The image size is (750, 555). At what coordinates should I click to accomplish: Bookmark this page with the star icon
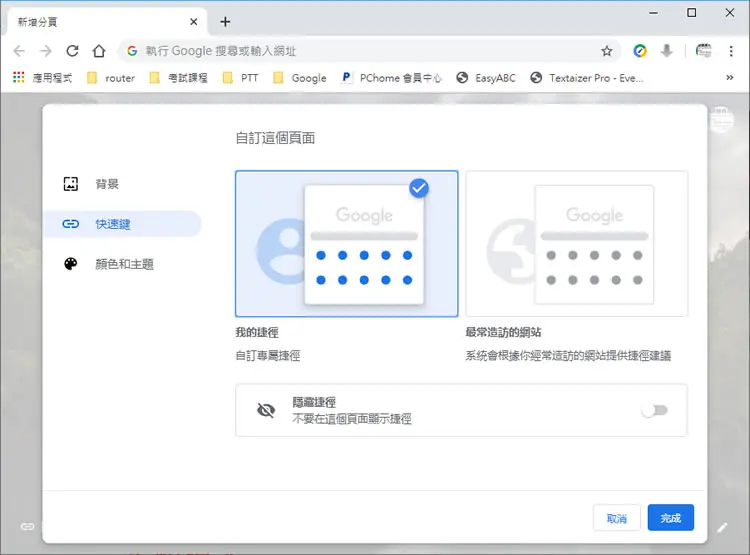pos(607,51)
